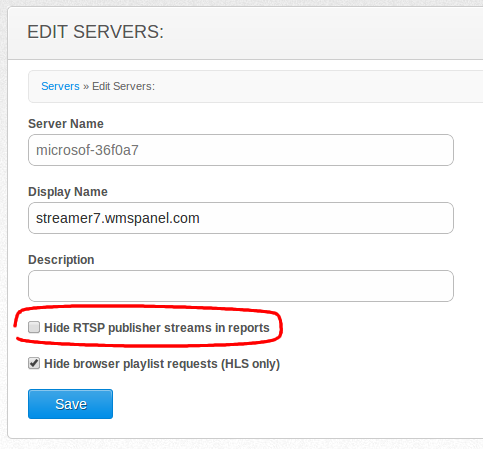Image resolution: width=483 pixels, height=449 pixels.
Task: Click the blue Save button
Action: coord(70,404)
